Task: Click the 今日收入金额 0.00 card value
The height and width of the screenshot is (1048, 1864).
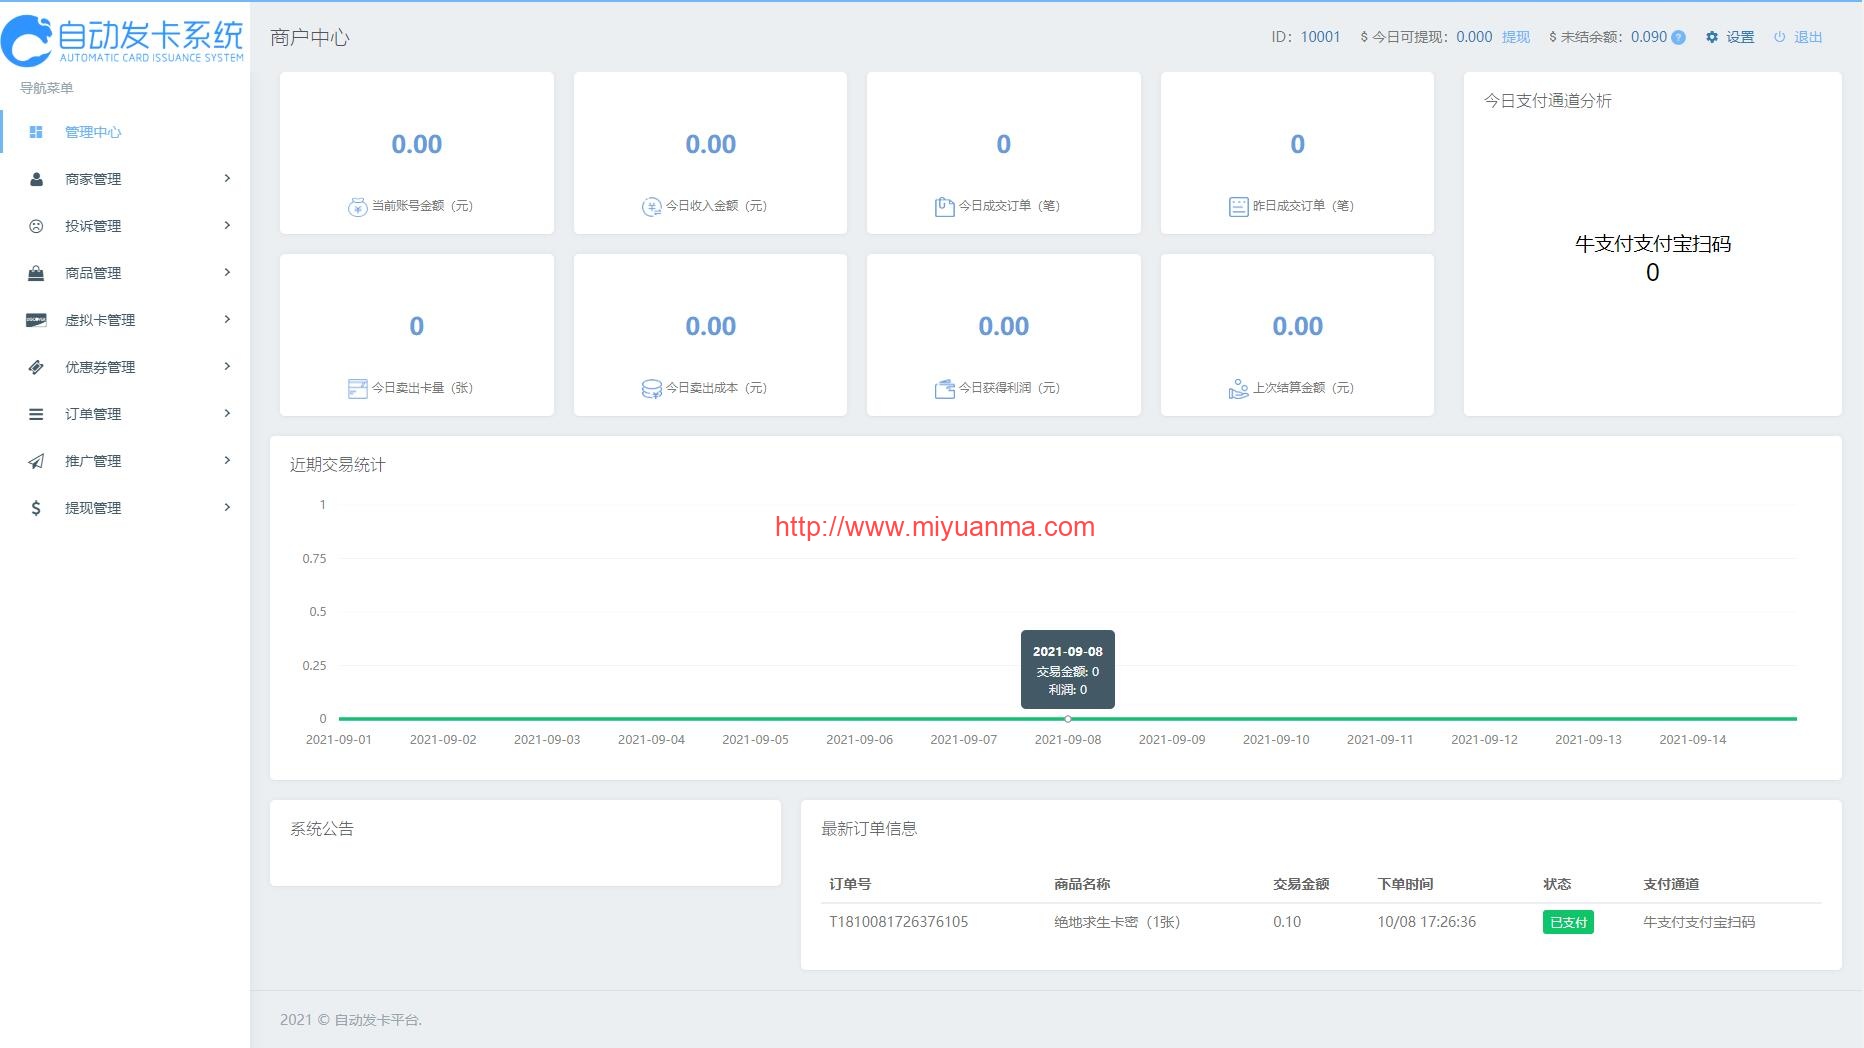Action: [710, 144]
